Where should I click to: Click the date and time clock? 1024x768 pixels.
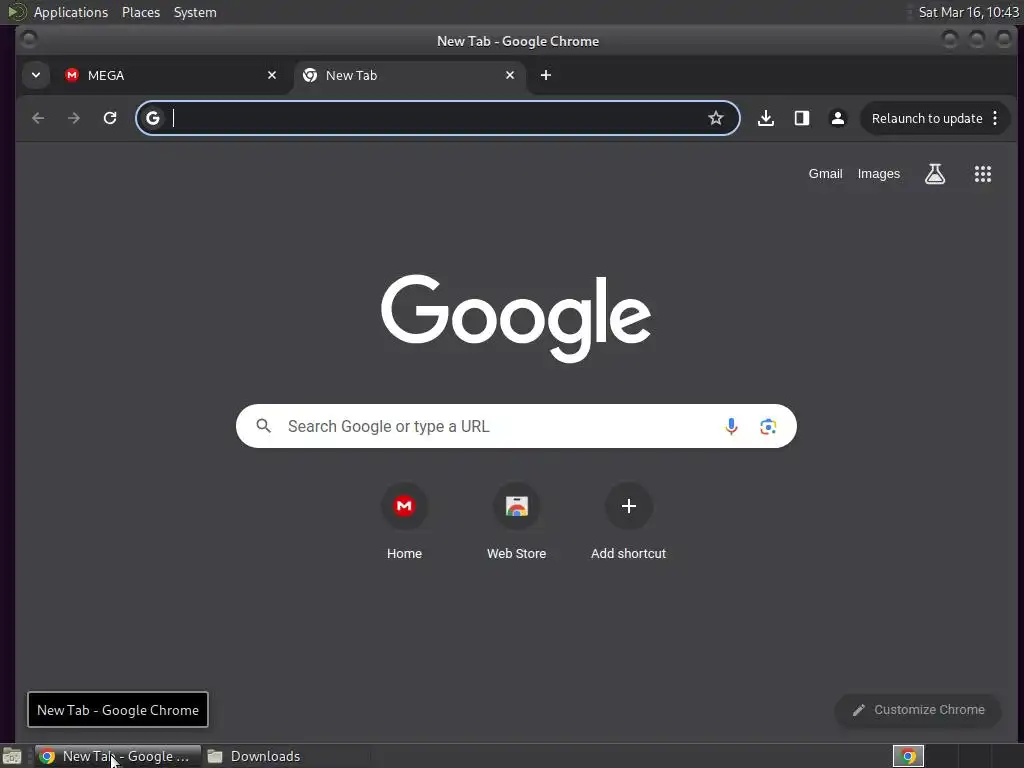(968, 12)
